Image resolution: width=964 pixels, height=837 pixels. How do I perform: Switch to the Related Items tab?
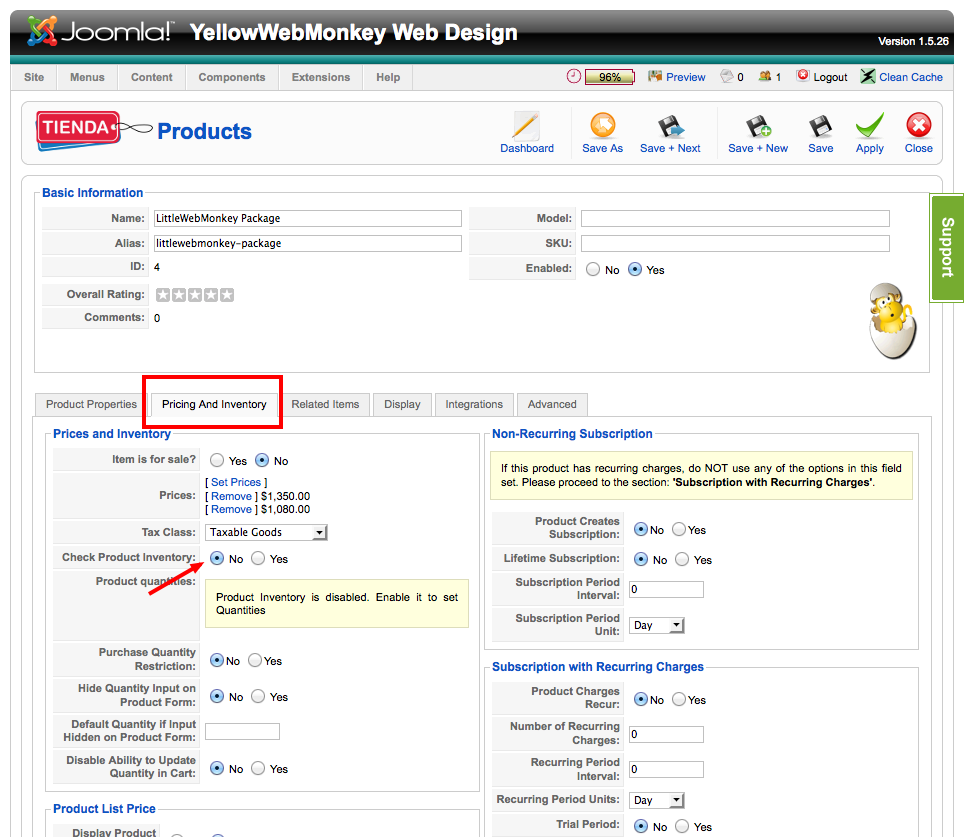tap(325, 404)
